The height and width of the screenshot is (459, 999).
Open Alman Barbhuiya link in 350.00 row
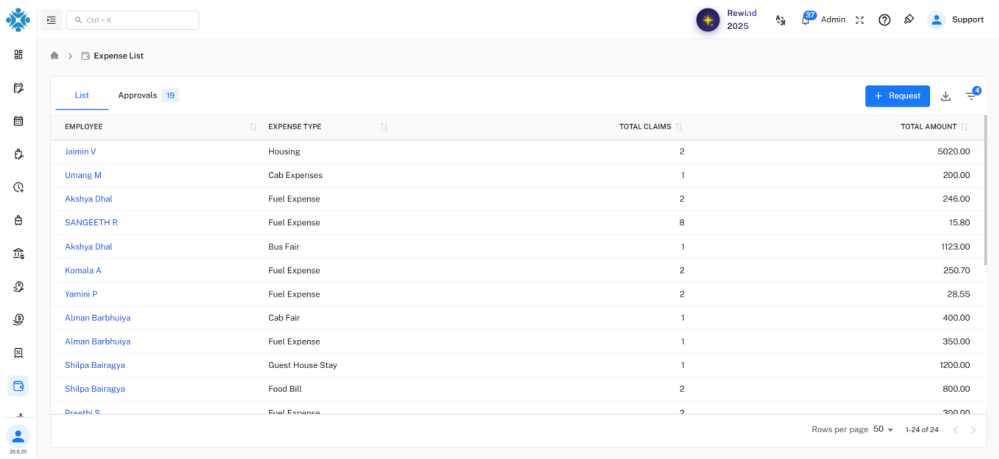point(97,342)
